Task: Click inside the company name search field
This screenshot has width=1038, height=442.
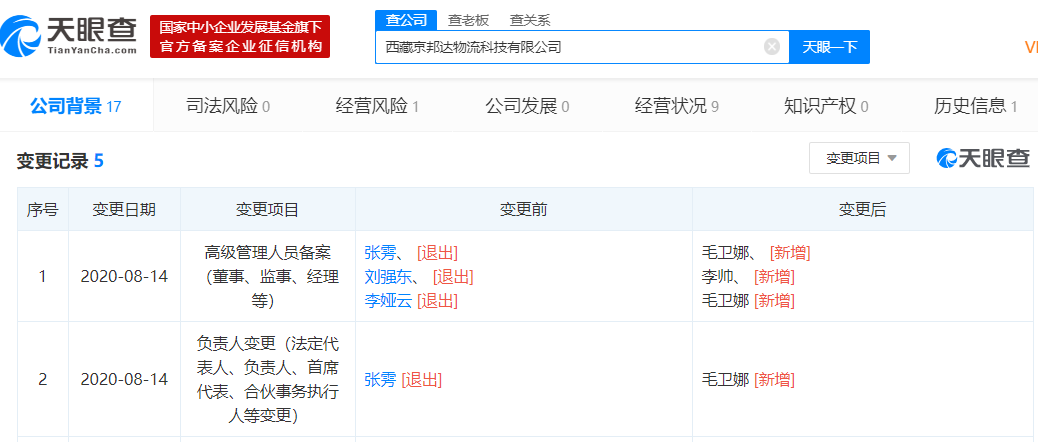Action: click(570, 47)
